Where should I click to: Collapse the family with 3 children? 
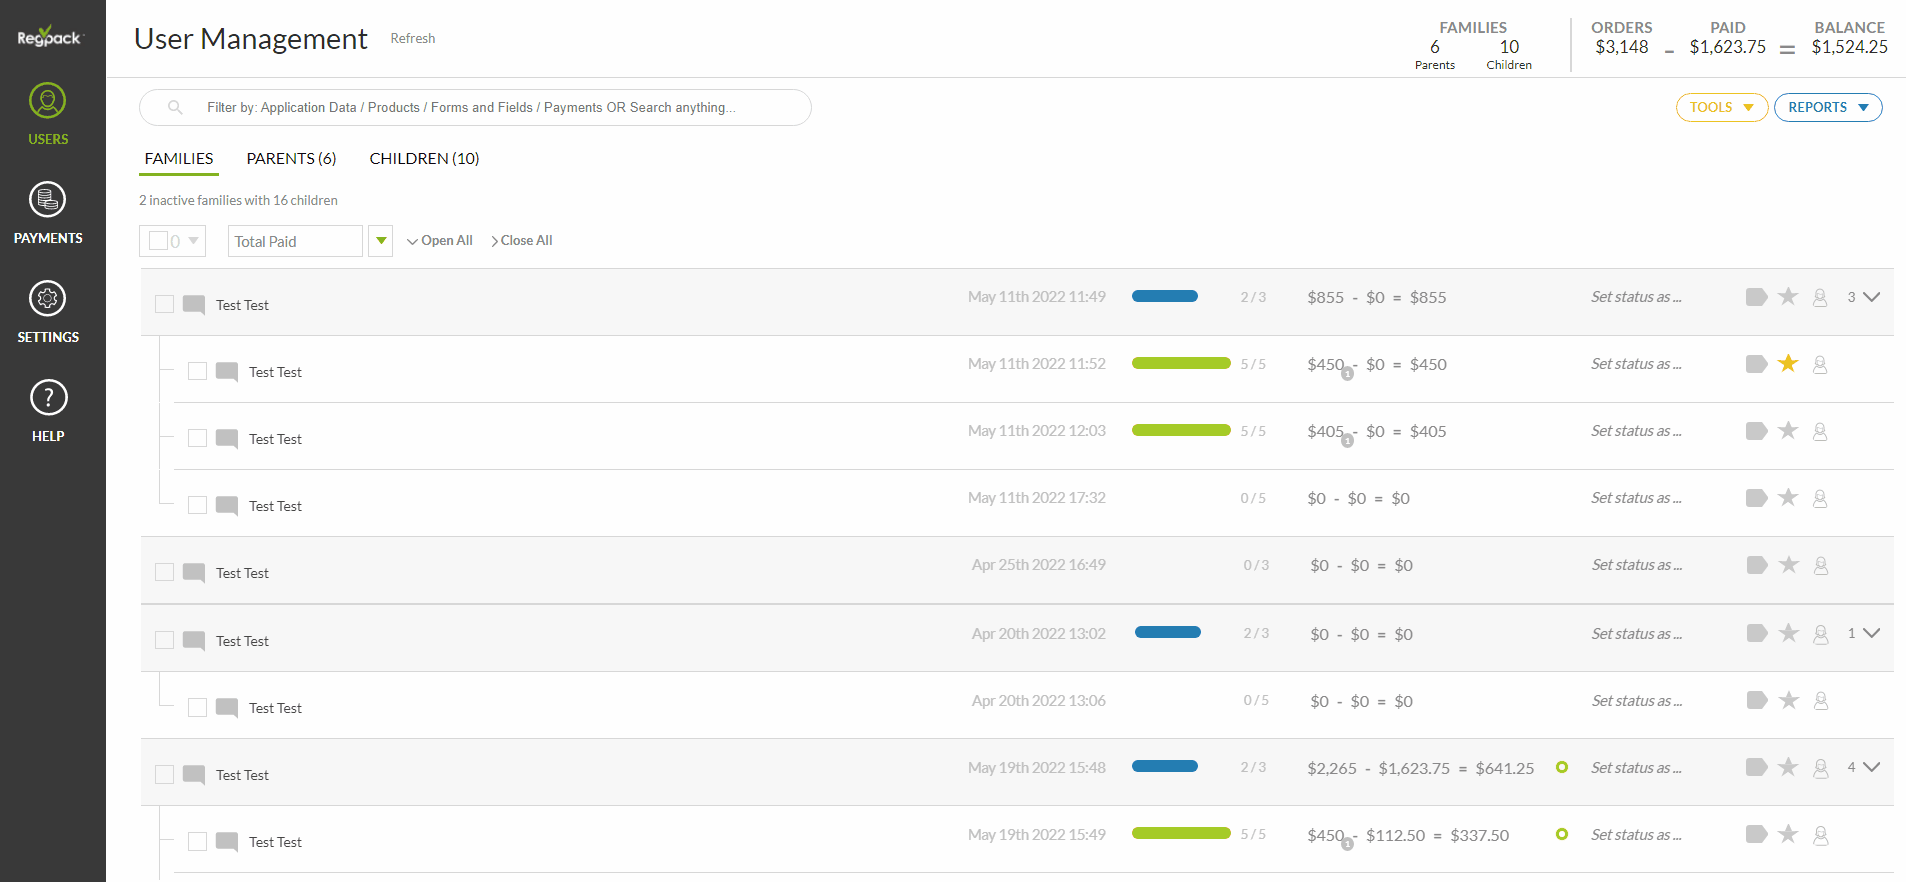pyautogui.click(x=1872, y=297)
